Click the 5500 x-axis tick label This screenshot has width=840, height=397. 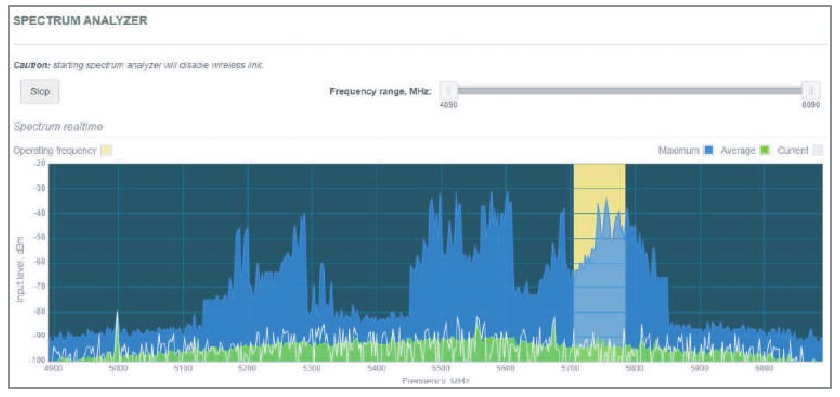tap(441, 369)
